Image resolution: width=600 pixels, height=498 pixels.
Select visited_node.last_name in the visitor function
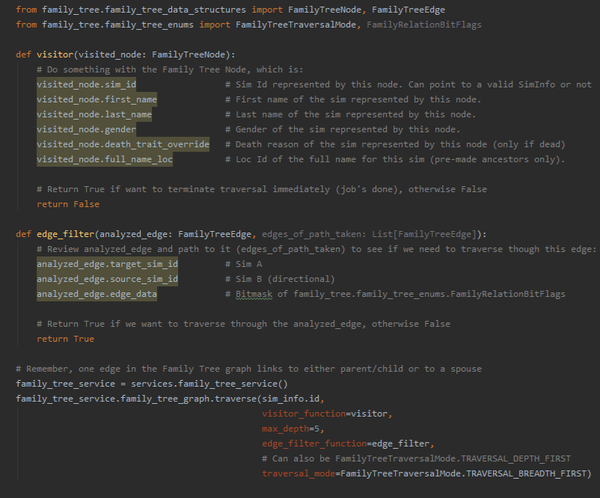93,115
